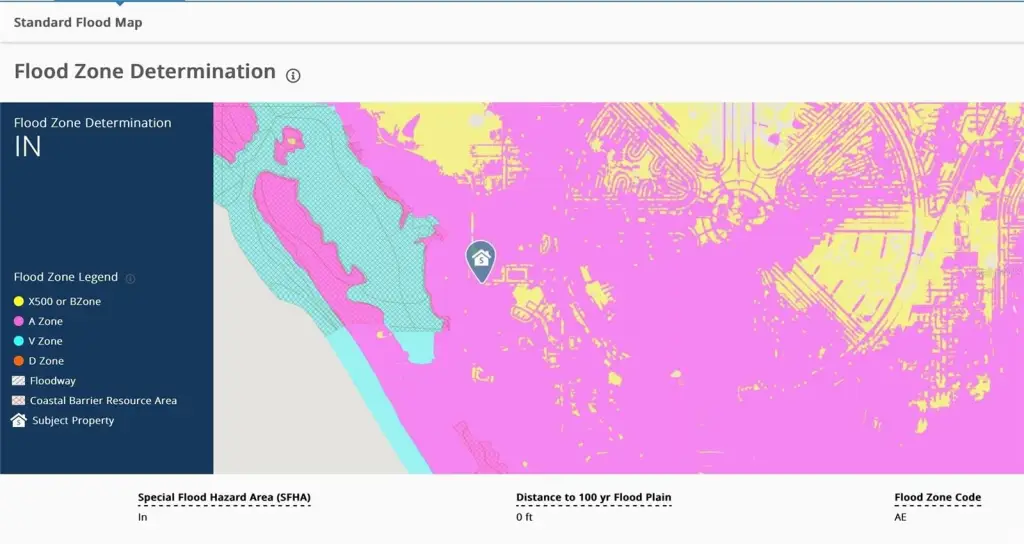Click the Floodway hatched legend icon

point(19,381)
